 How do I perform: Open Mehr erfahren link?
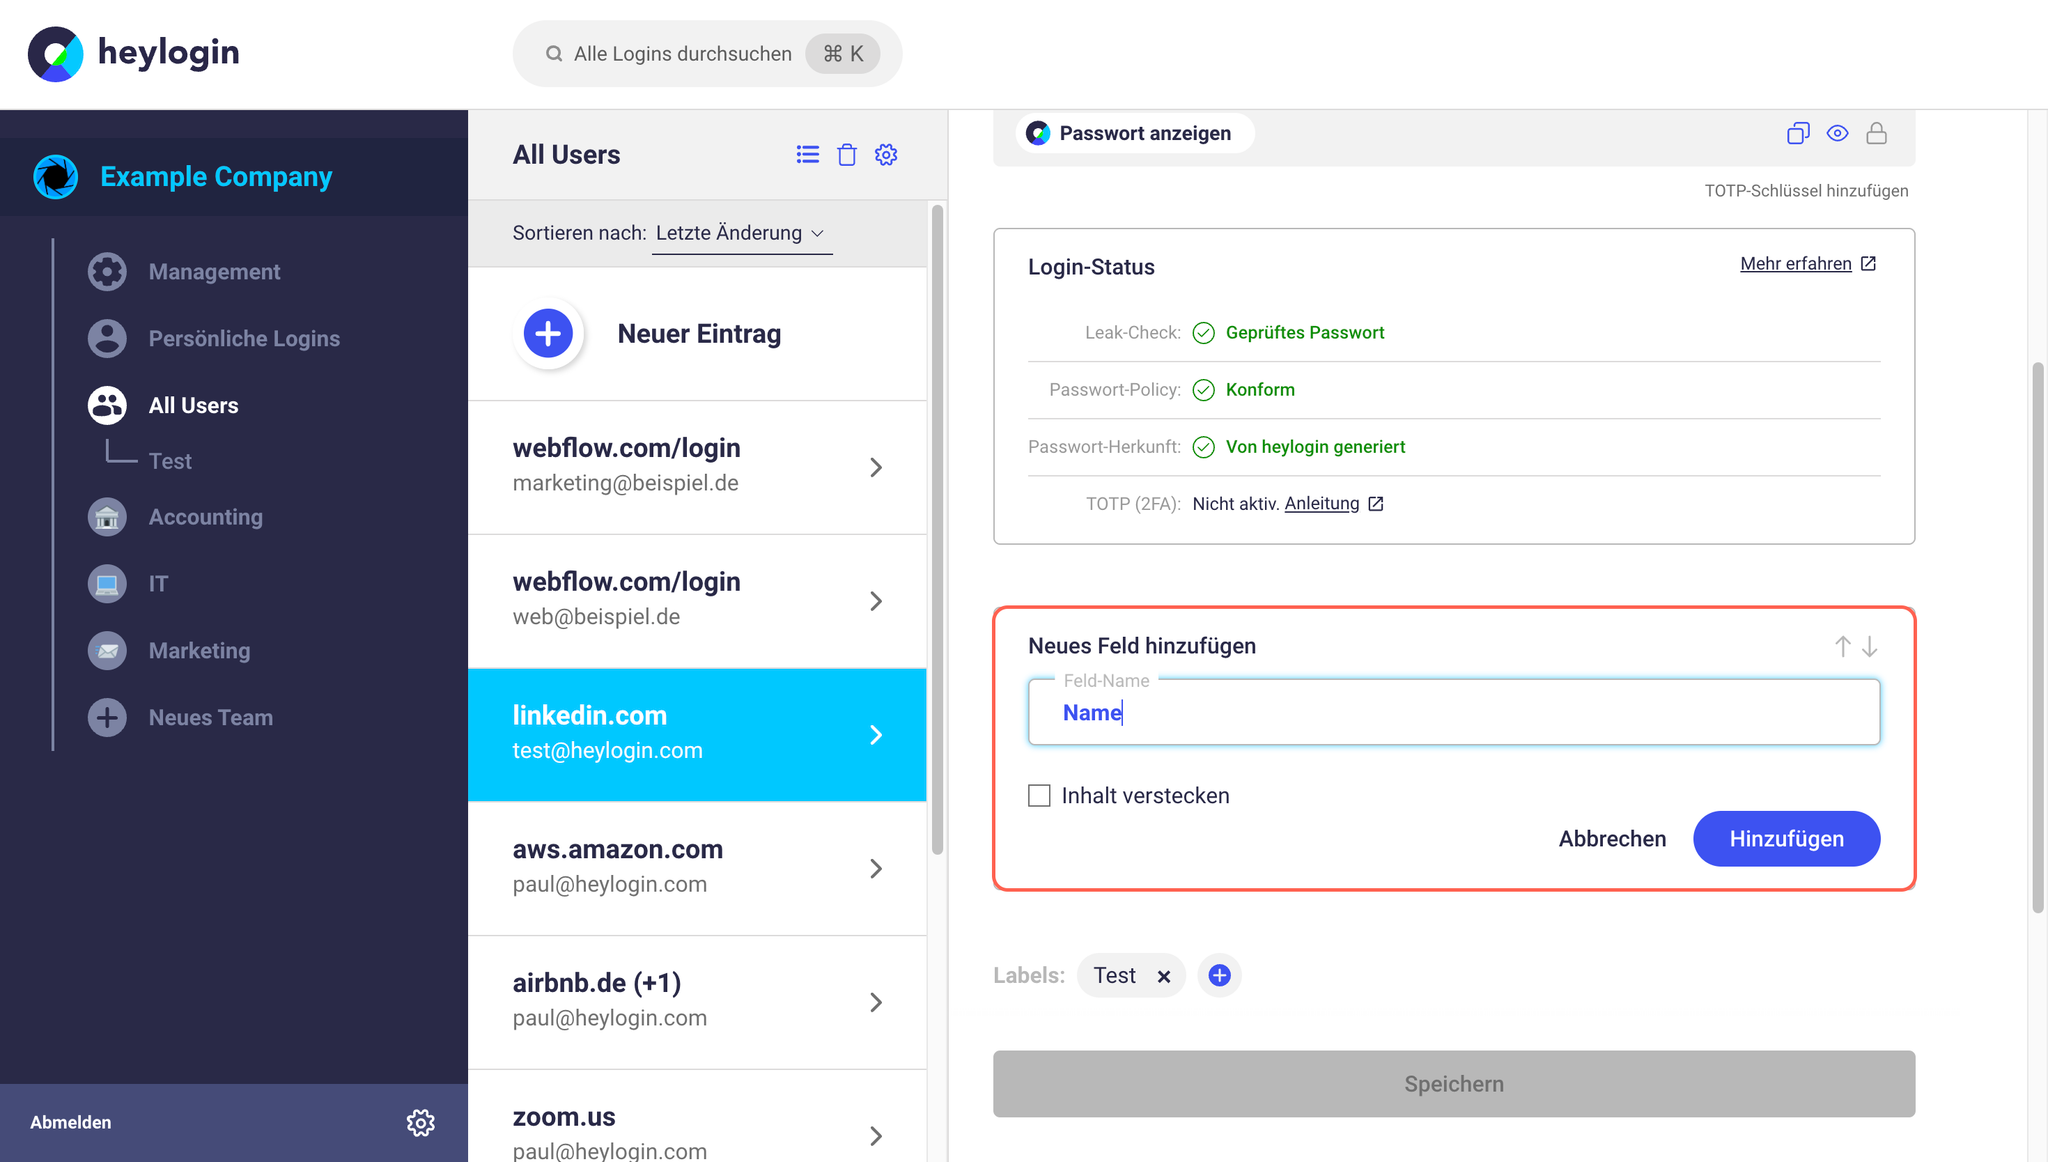coord(1796,264)
